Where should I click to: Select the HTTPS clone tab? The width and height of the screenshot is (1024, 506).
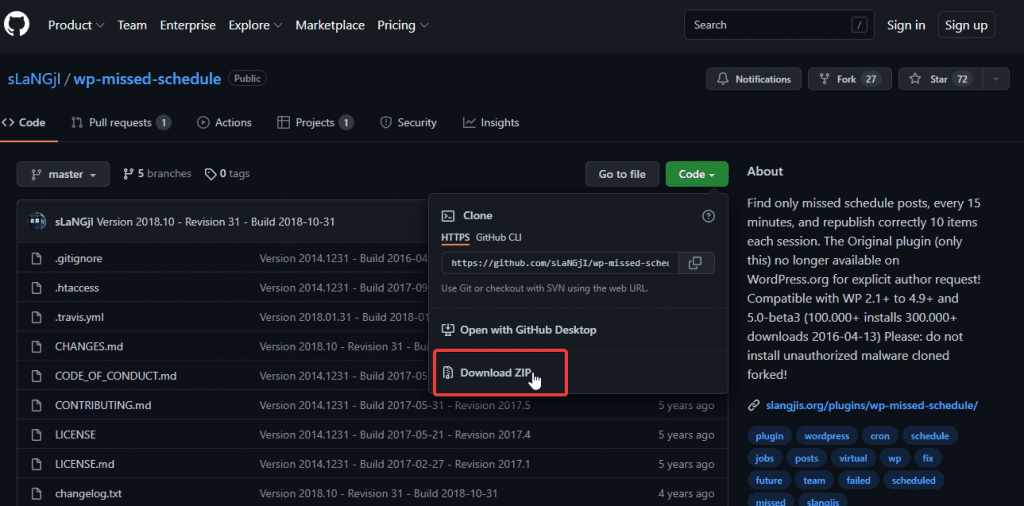[x=455, y=237]
